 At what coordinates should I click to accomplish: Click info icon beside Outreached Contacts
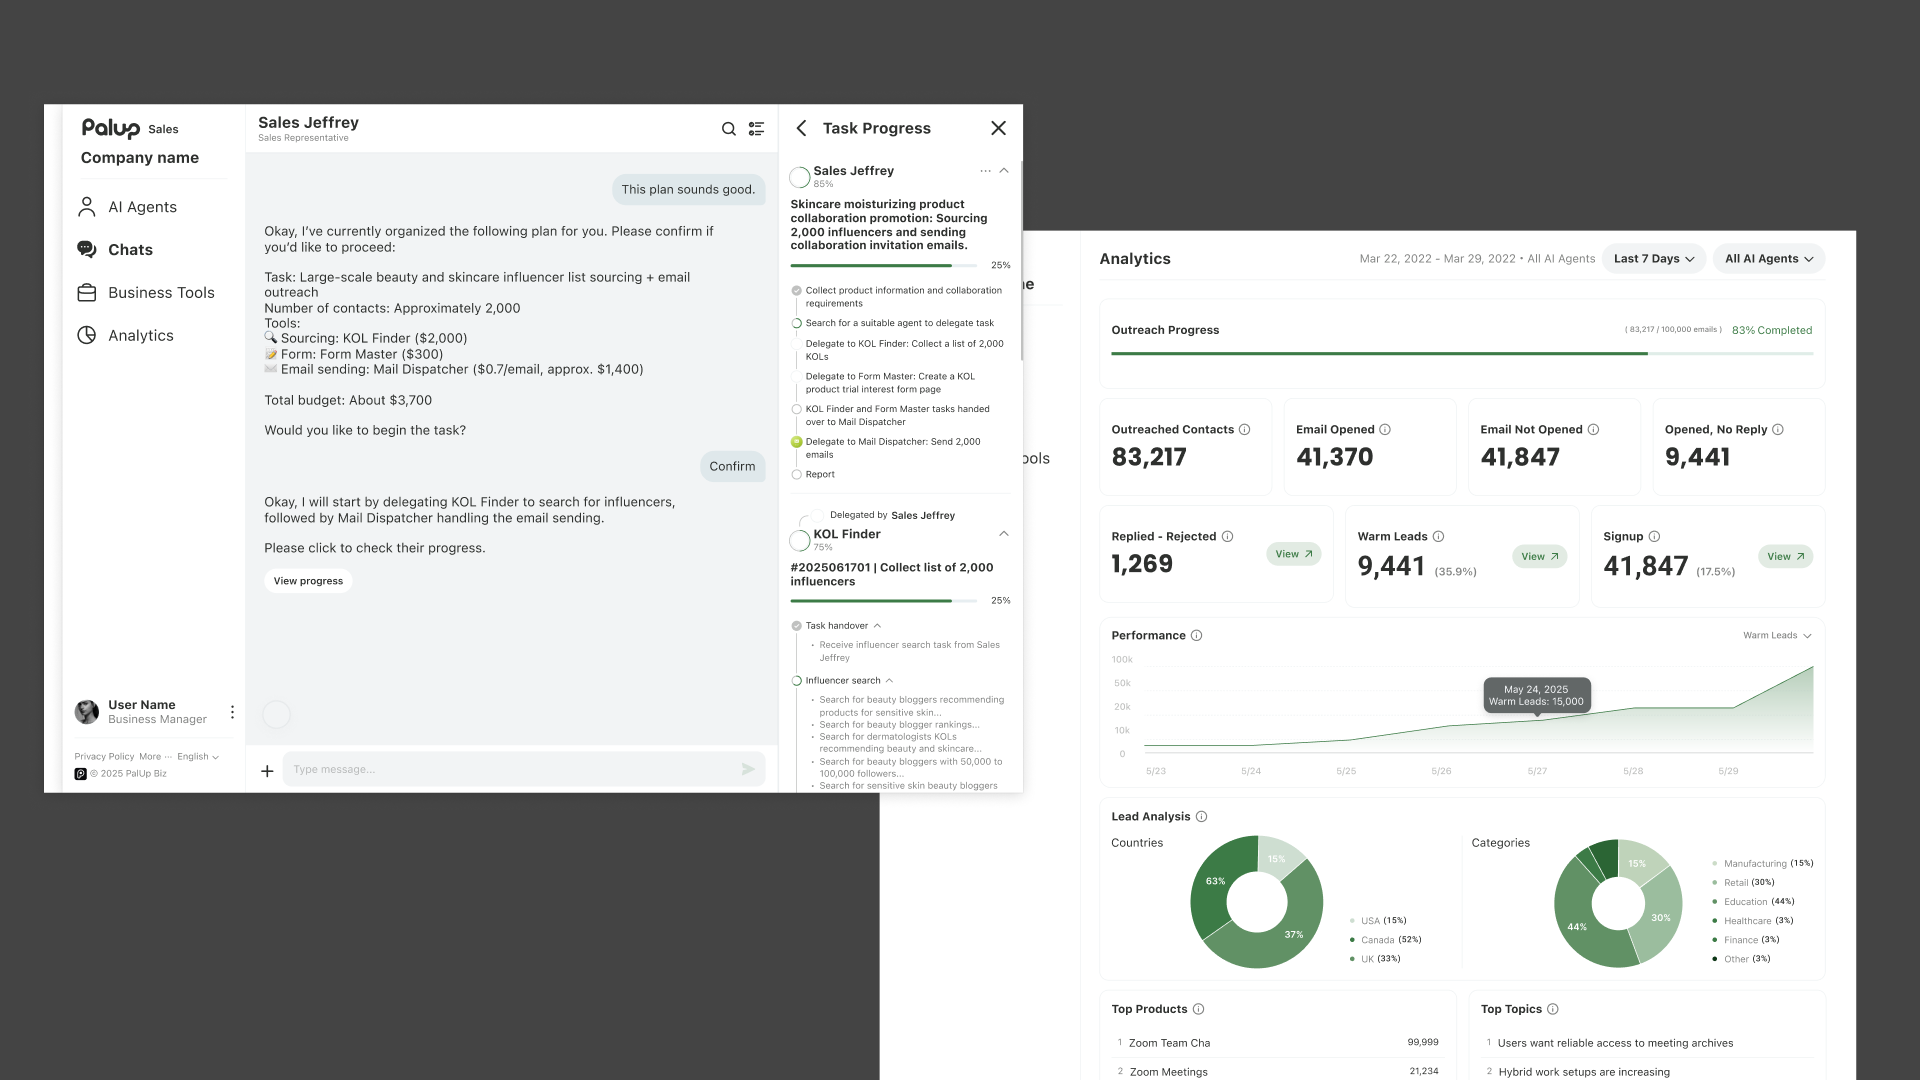tap(1245, 430)
